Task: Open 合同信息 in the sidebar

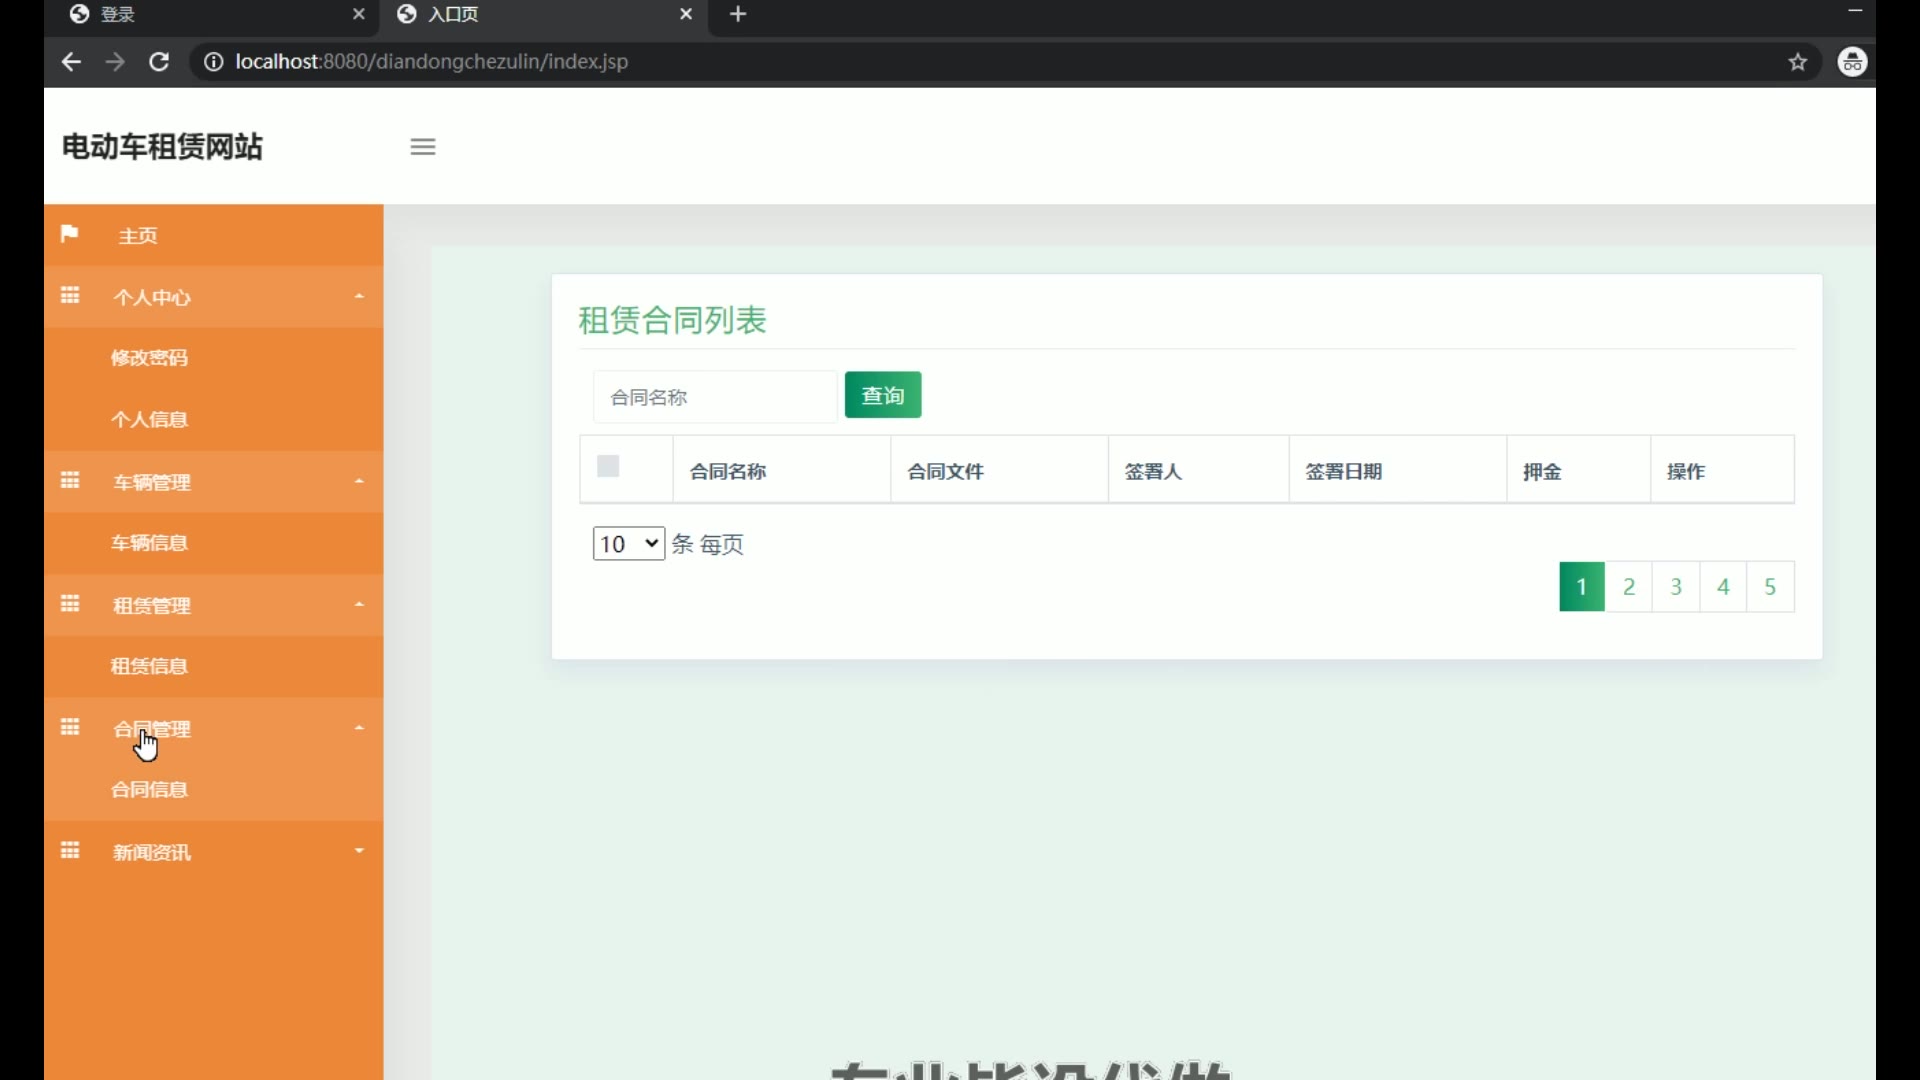Action: [150, 790]
